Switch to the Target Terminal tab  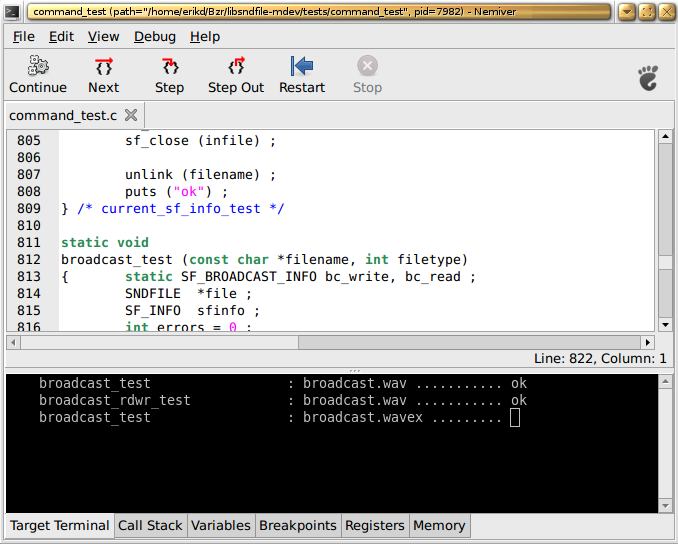pyautogui.click(x=59, y=525)
